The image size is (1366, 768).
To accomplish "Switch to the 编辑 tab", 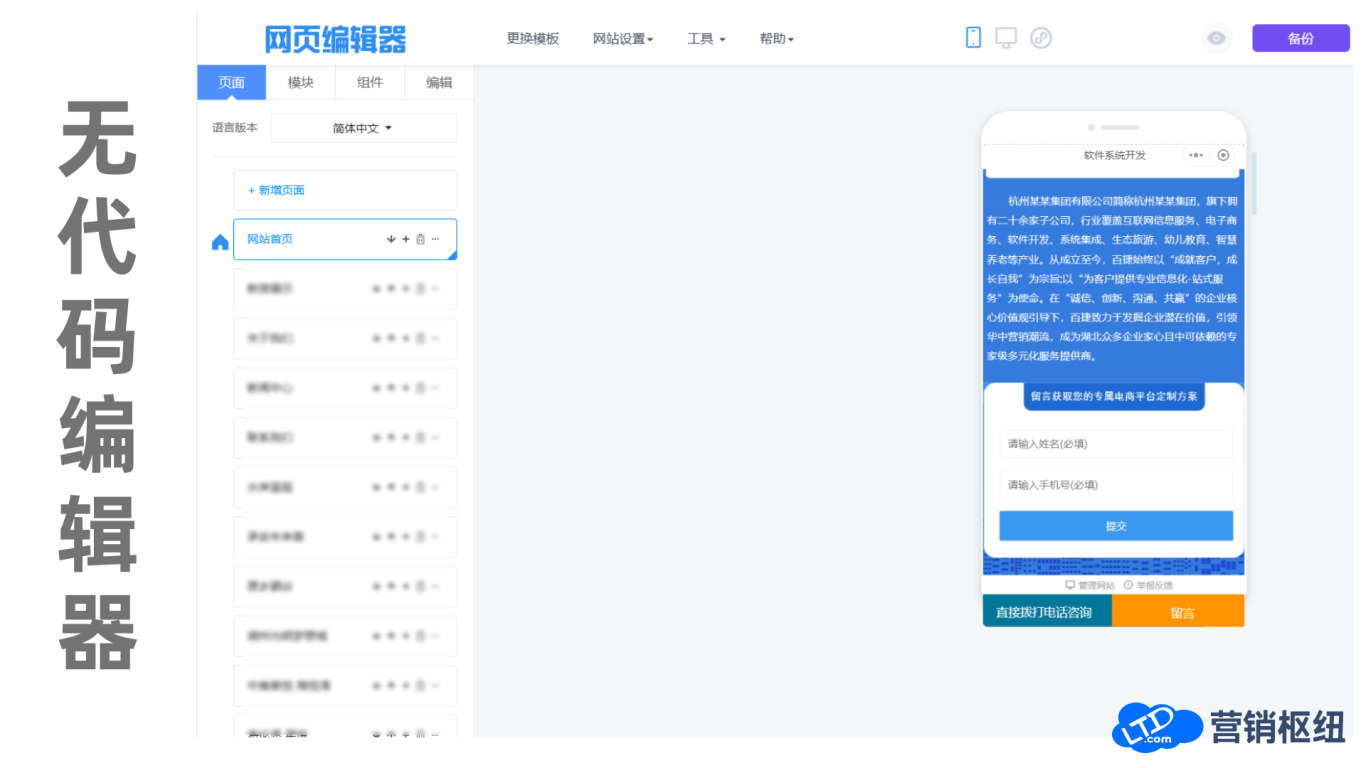I will [x=439, y=83].
